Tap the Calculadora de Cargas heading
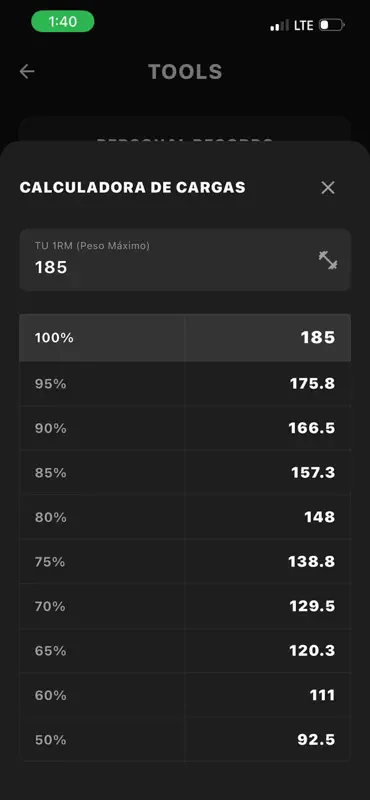Image resolution: width=370 pixels, height=800 pixels. (x=133, y=187)
